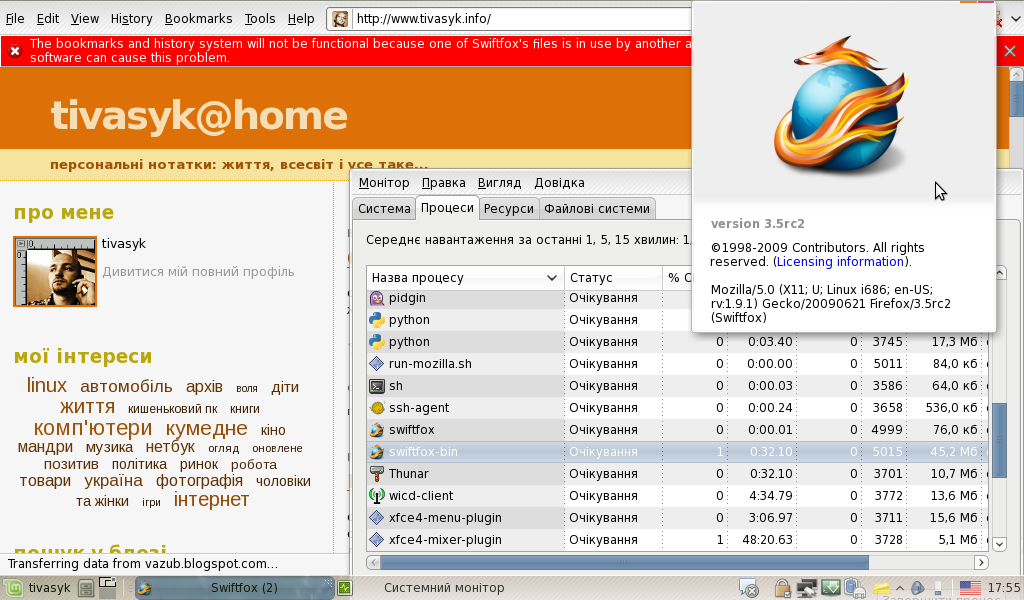Click the second python process icon
Screen dimensions: 1024x600
click(377, 341)
